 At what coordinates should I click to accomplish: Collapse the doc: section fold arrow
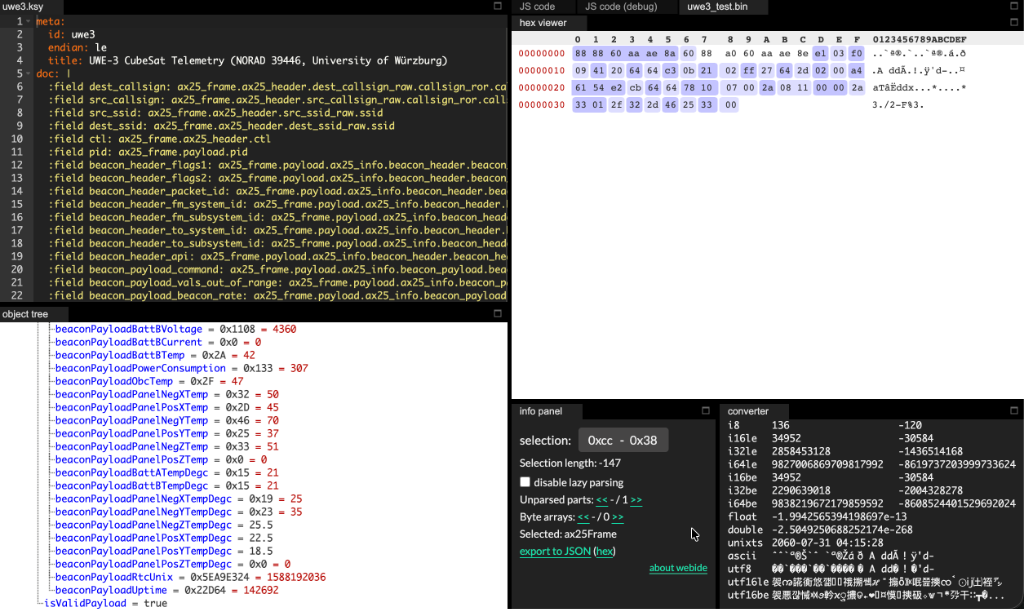click(x=28, y=74)
